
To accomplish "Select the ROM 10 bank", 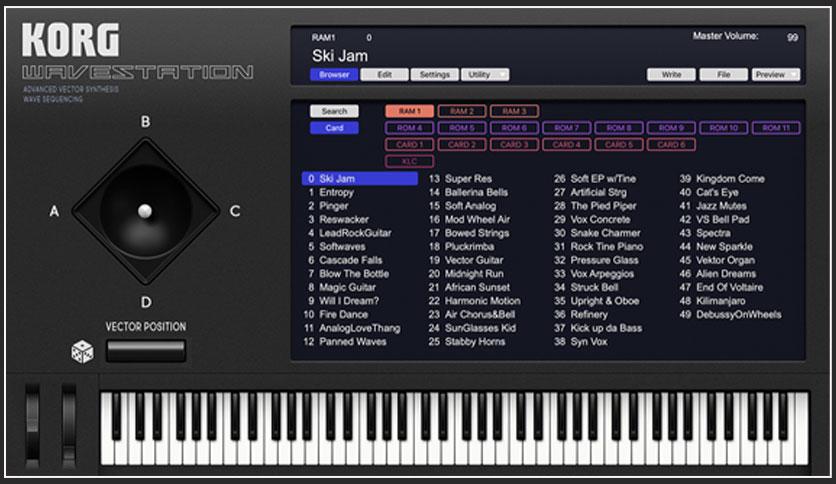I will (724, 128).
